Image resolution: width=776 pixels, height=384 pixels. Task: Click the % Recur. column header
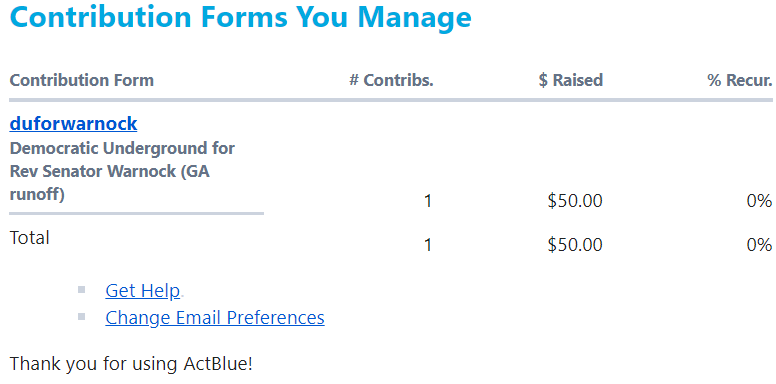(x=740, y=80)
